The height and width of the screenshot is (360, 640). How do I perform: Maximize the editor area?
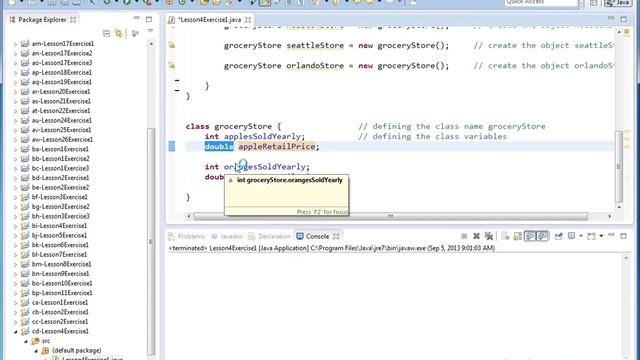pyautogui.click(x=623, y=19)
